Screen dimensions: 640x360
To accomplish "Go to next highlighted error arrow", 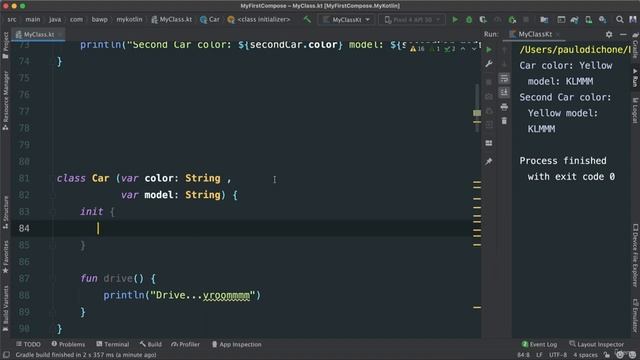I will pos(474,49).
